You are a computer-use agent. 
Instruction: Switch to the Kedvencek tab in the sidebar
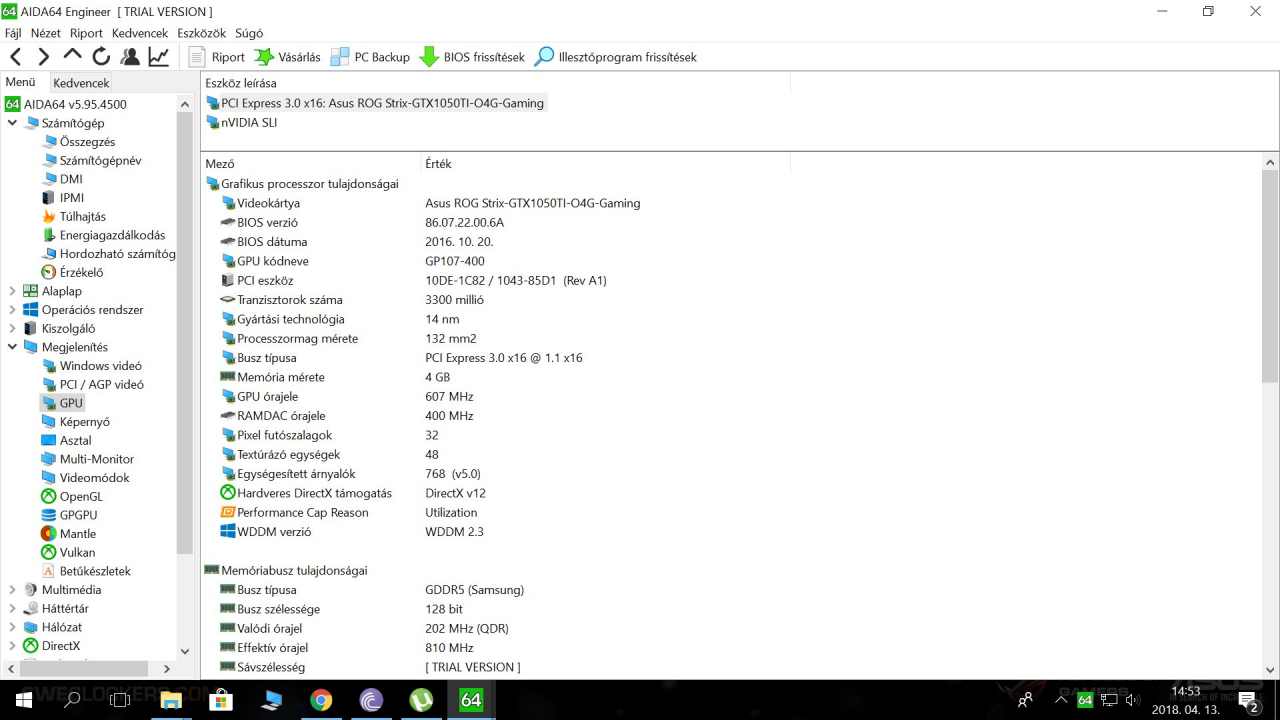click(81, 83)
